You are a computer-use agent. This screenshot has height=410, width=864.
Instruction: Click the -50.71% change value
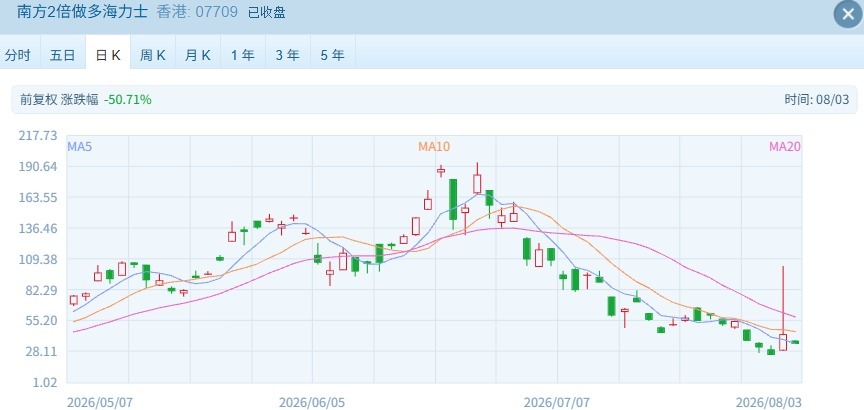[x=127, y=100]
